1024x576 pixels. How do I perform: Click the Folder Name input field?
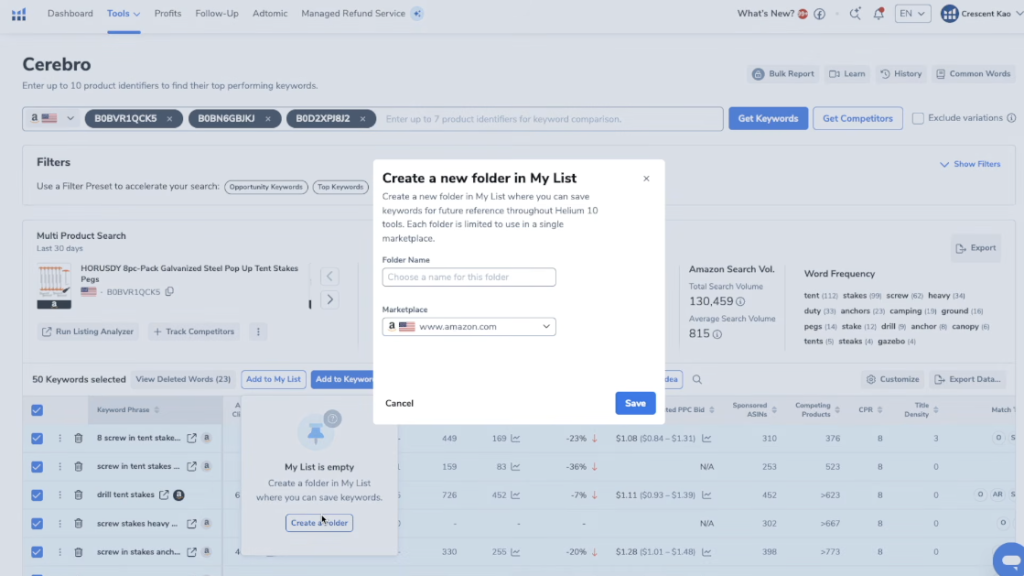tap(469, 277)
